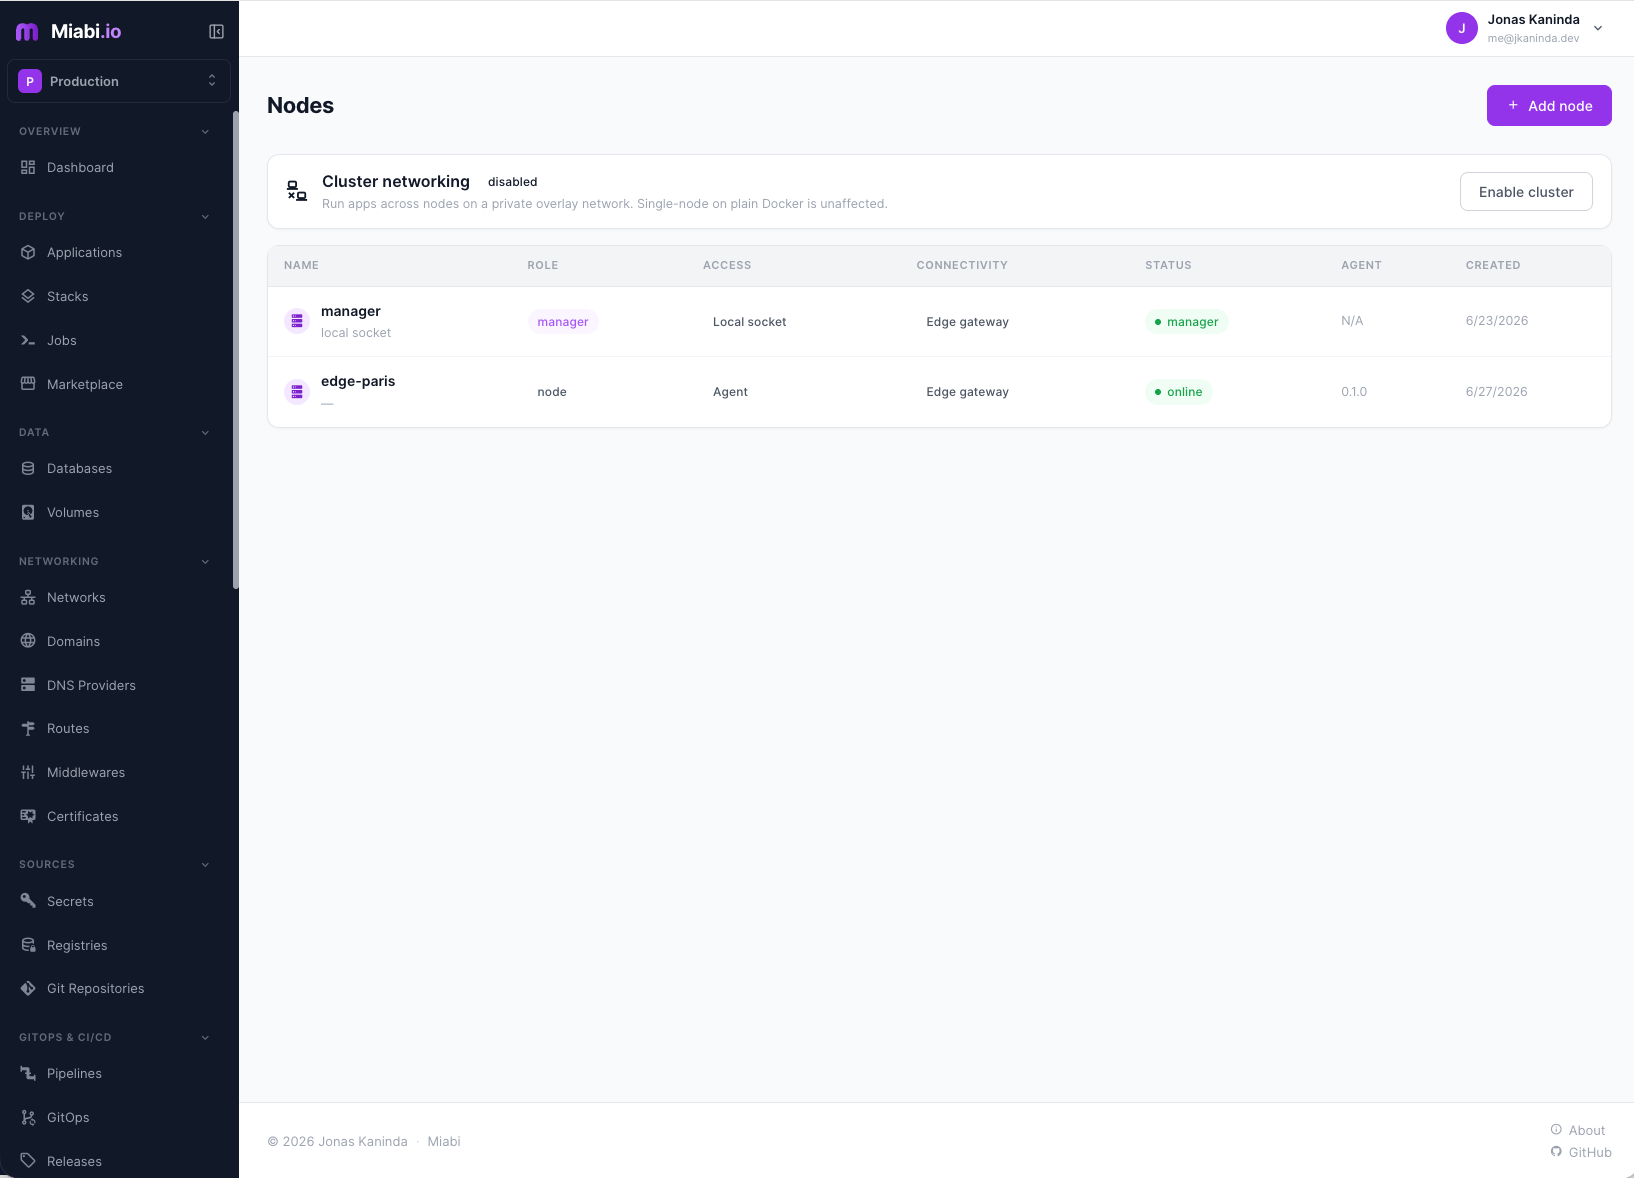Open the manager node name
Screen dimensions: 1634x1178
(x=351, y=312)
